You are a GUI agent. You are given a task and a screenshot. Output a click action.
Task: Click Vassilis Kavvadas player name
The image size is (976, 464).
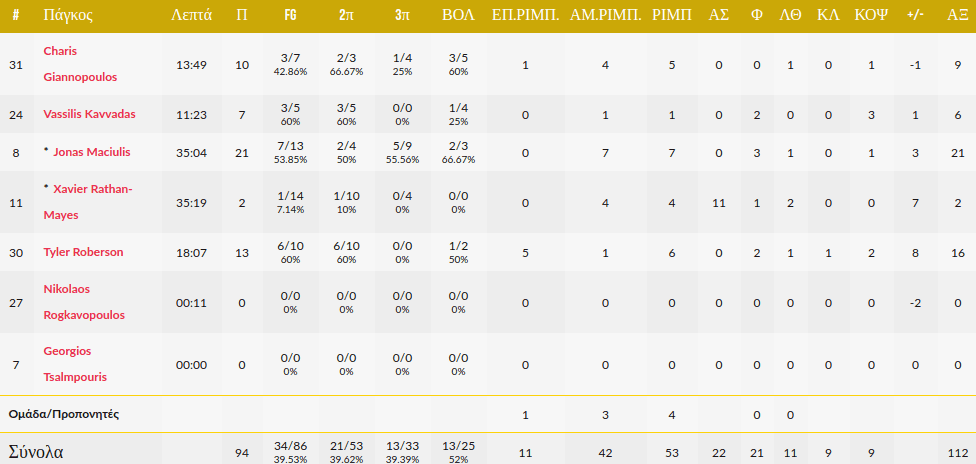click(89, 115)
